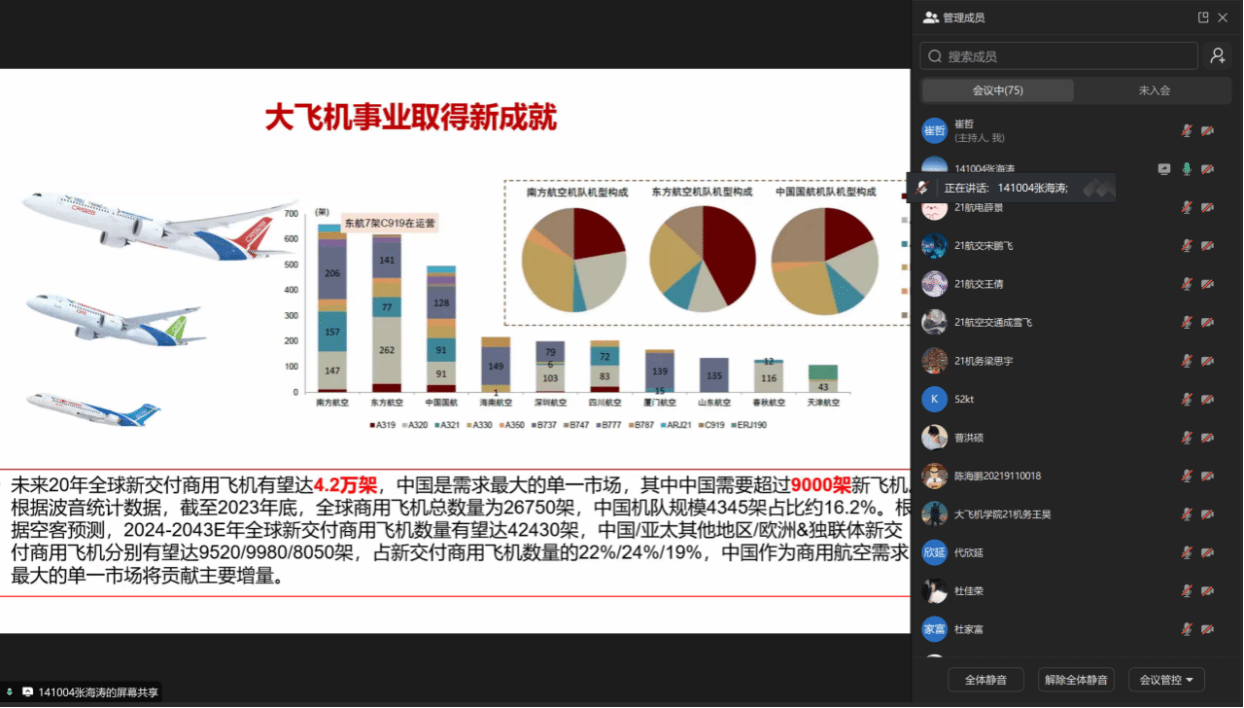The width and height of the screenshot is (1244, 708).
Task: Click the screen share icon for 141004张海涛
Action: (x=1164, y=169)
